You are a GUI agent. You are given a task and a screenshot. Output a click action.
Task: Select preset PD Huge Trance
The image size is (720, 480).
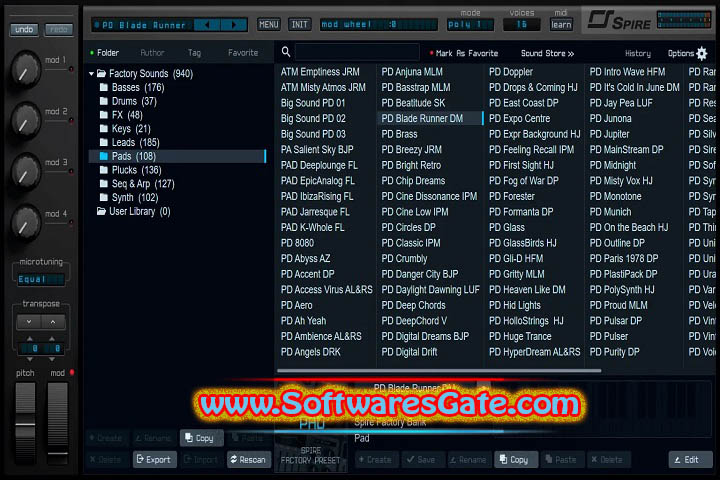tap(520, 337)
